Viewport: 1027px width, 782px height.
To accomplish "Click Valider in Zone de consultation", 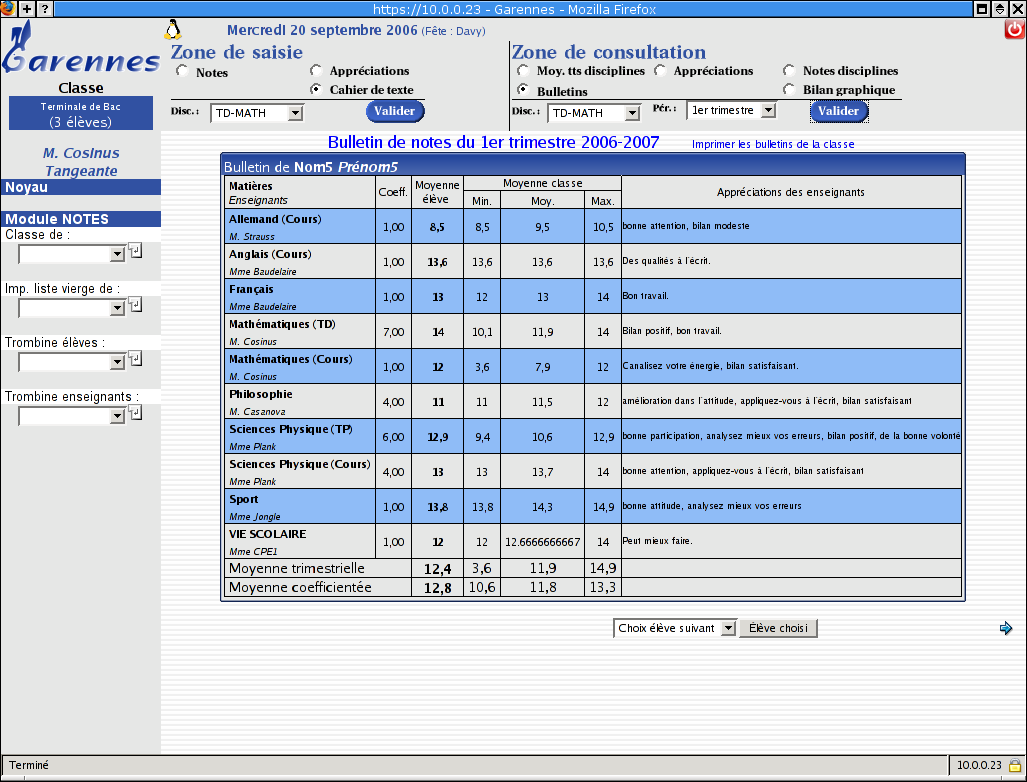I will click(838, 111).
